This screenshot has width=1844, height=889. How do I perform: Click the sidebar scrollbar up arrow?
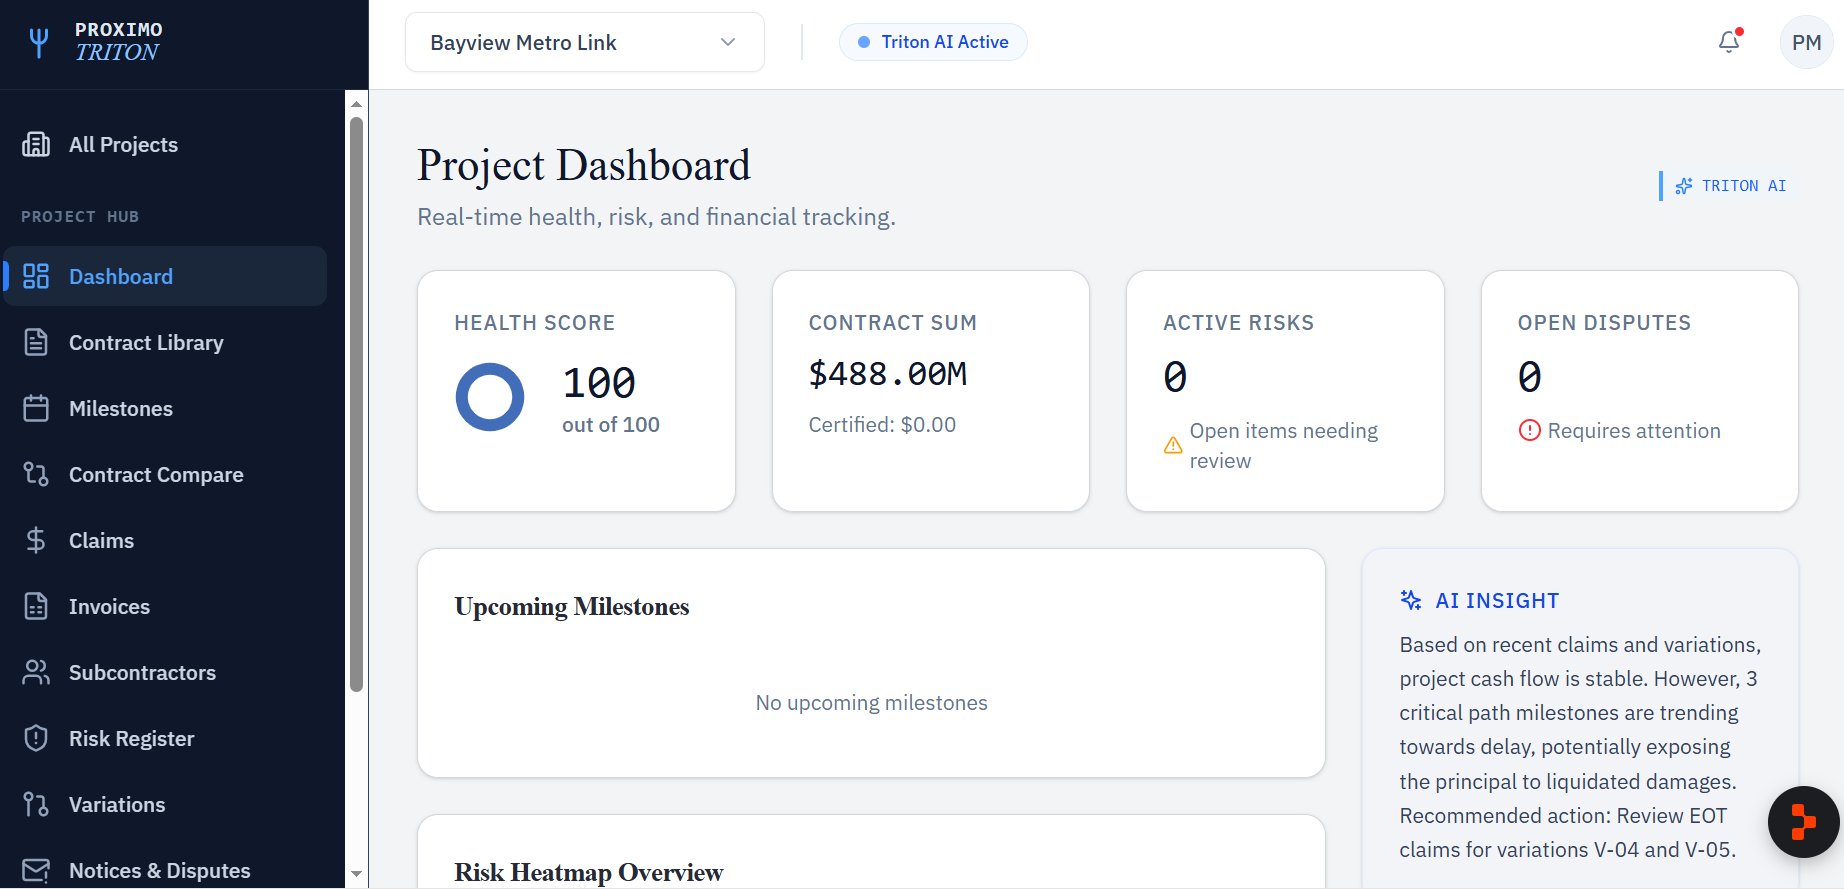point(356,104)
